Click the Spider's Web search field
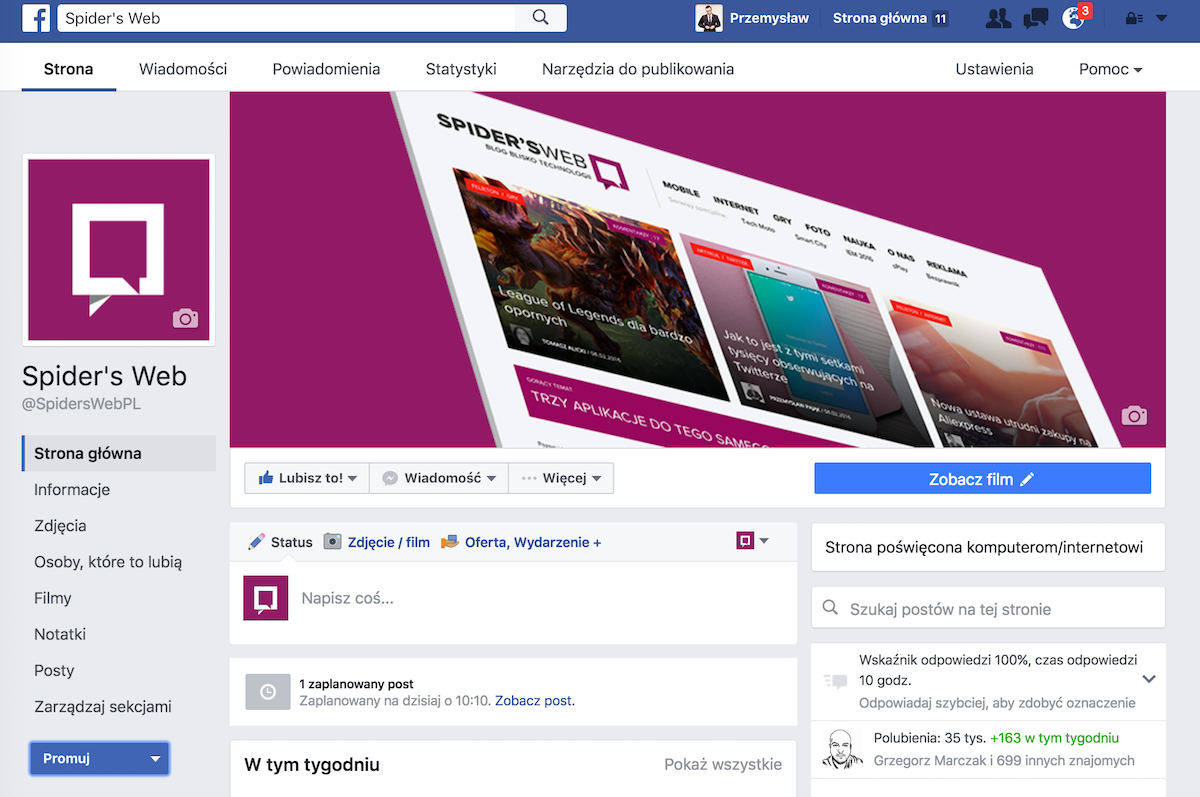Screen dimensions: 1200x797 click(x=287, y=18)
